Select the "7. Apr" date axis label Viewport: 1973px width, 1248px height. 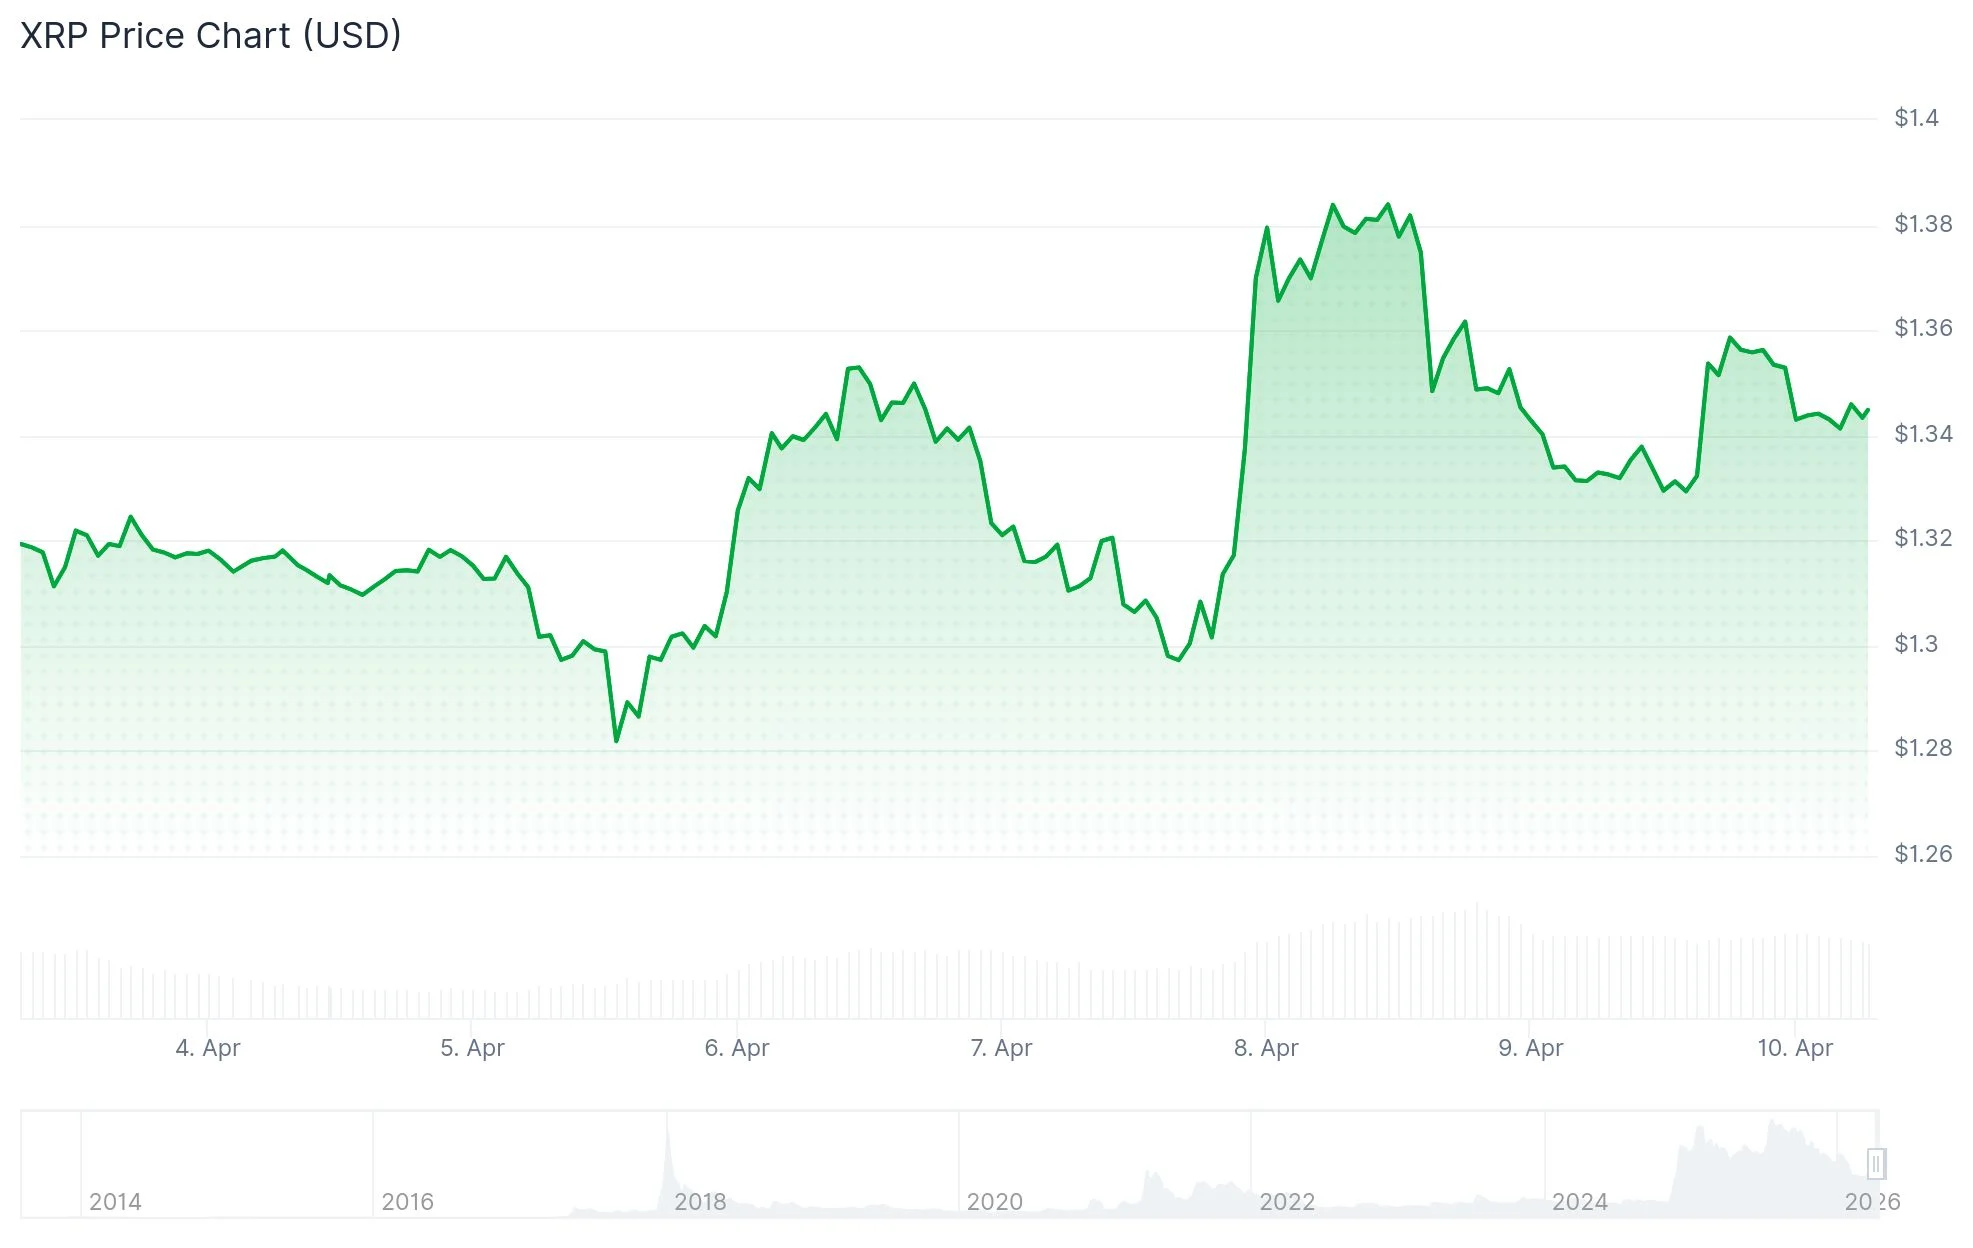pyautogui.click(x=1001, y=1048)
